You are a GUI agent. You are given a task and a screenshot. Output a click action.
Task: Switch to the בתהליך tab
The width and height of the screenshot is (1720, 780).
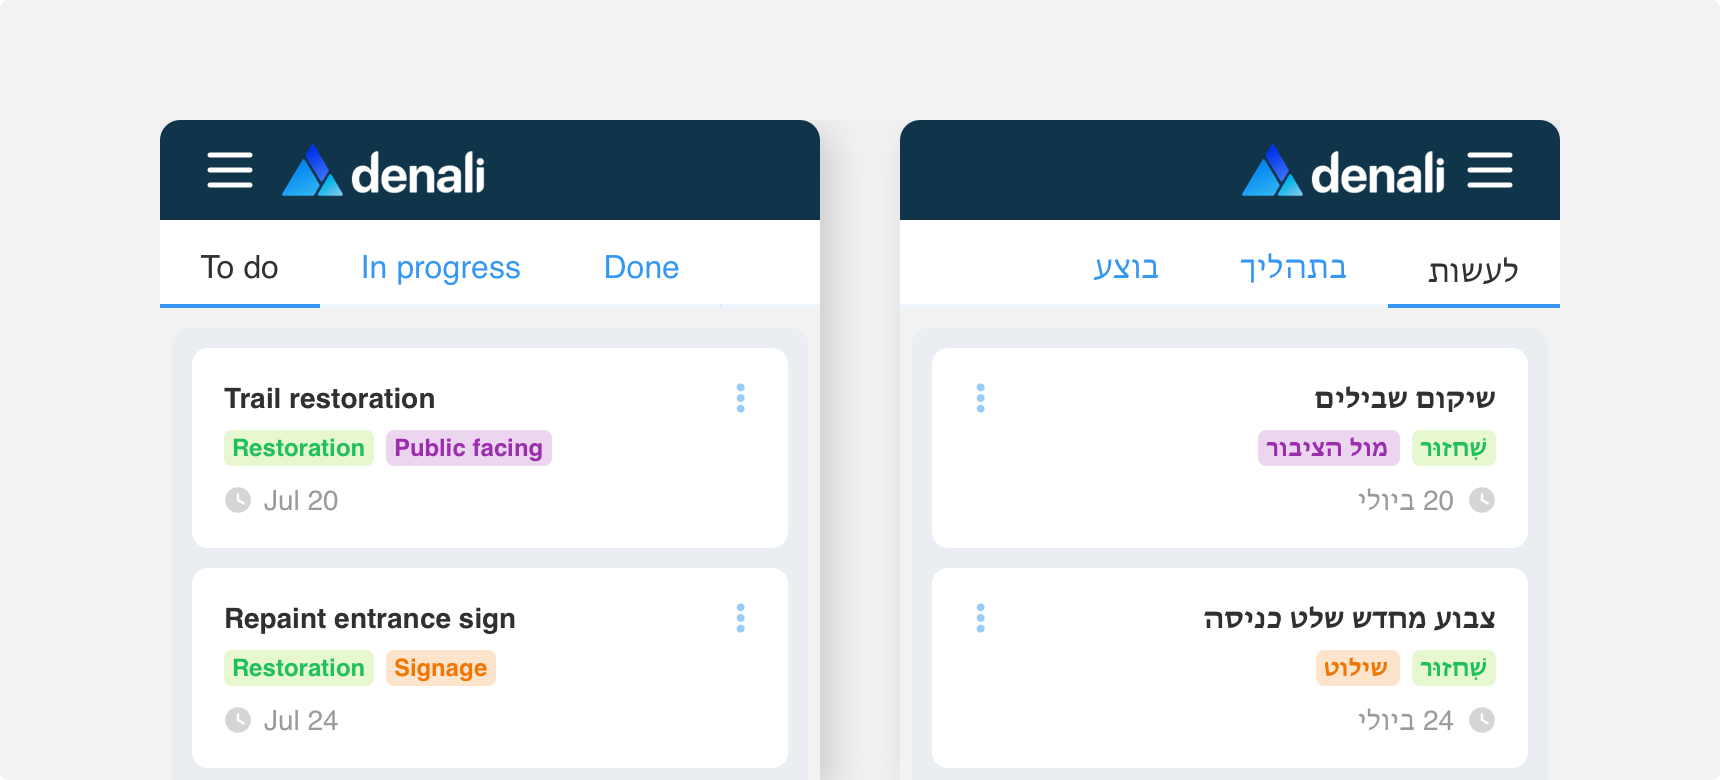point(1293,268)
